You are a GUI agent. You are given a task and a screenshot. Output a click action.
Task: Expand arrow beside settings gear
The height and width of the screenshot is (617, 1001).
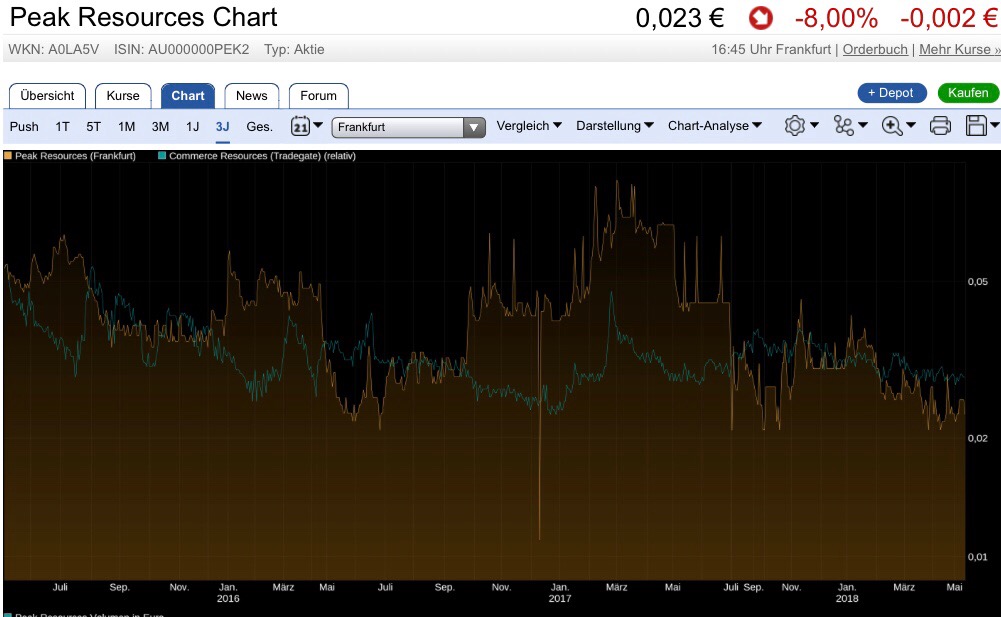(814, 125)
